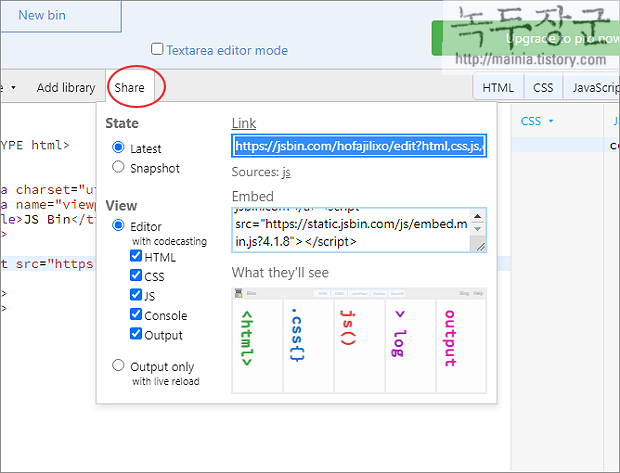The image size is (620, 473).
Task: Open the Add library menu
Action: pos(66,87)
